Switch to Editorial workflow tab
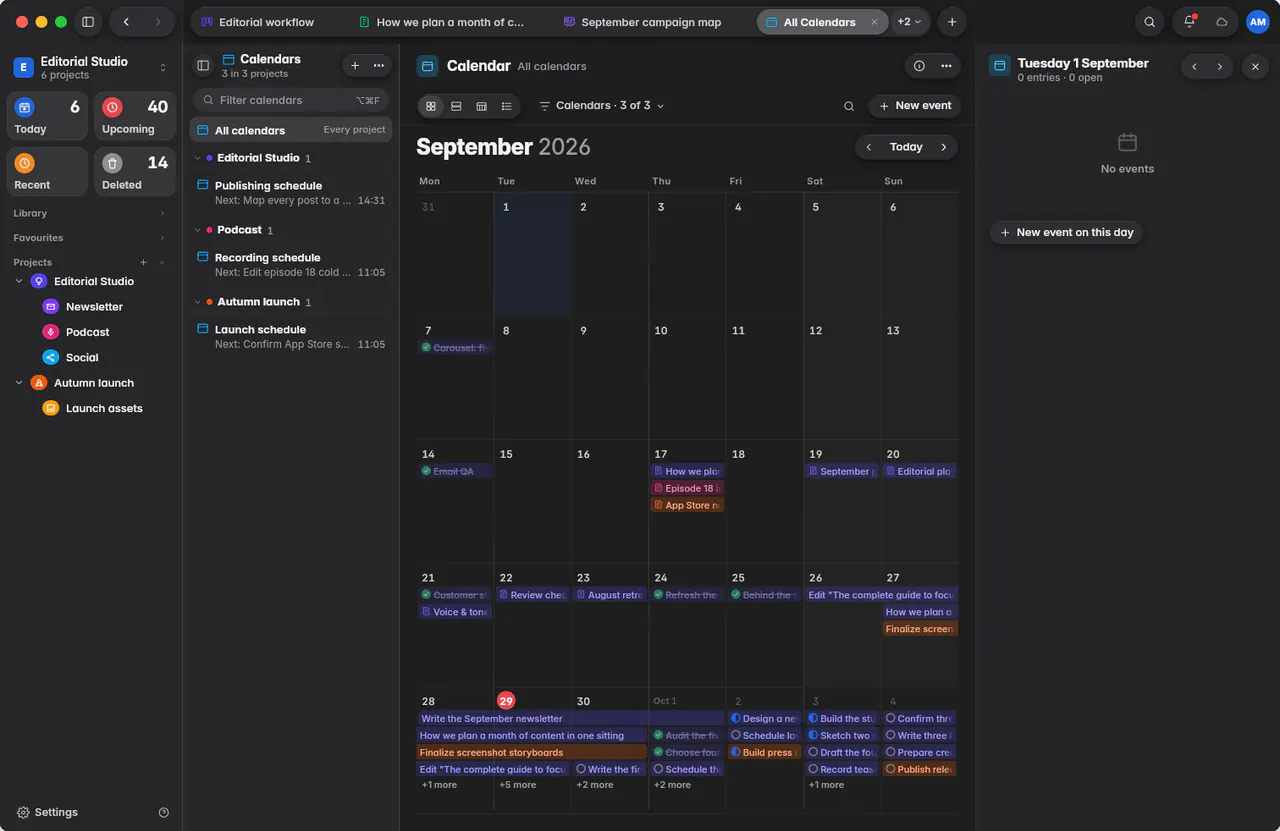This screenshot has width=1280, height=831. click(x=257, y=22)
